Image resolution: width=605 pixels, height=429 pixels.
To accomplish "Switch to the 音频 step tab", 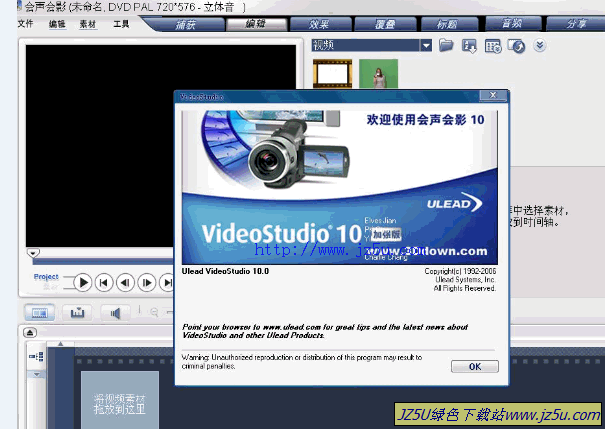I will 513,24.
